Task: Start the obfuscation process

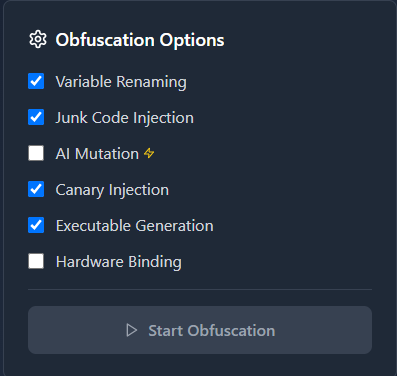Action: 200,330
